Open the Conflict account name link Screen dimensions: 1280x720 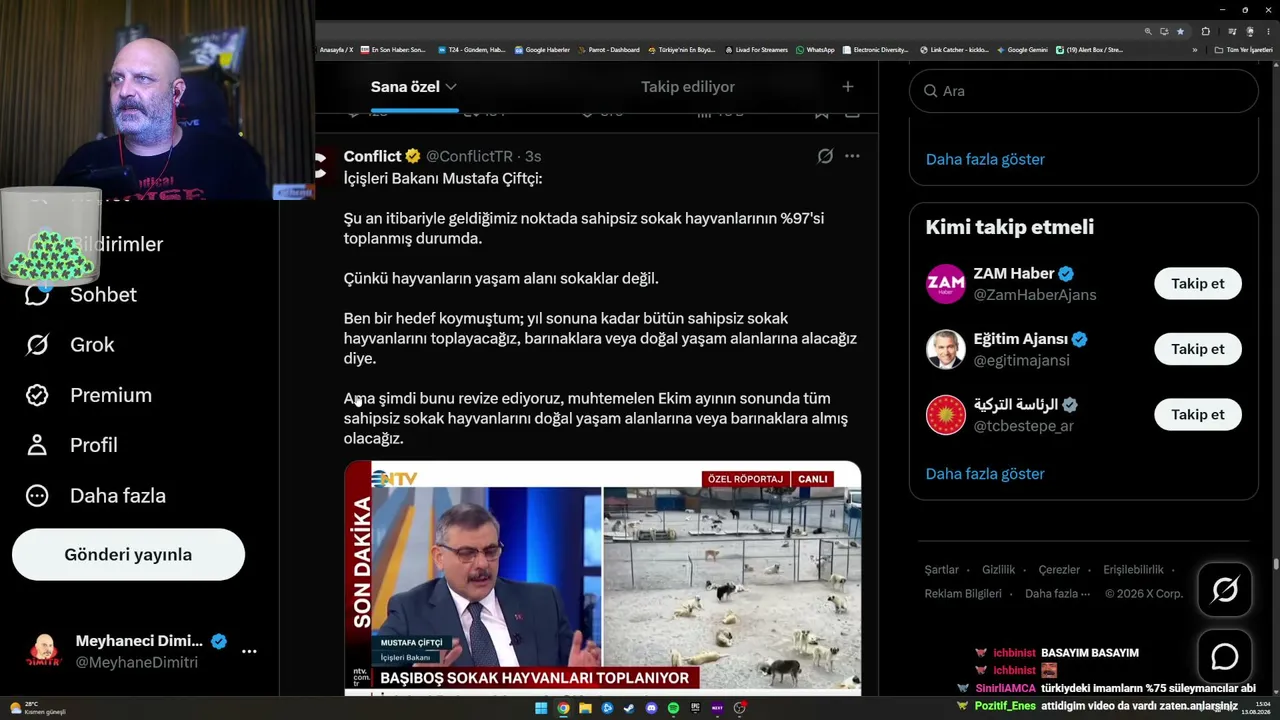(x=372, y=156)
